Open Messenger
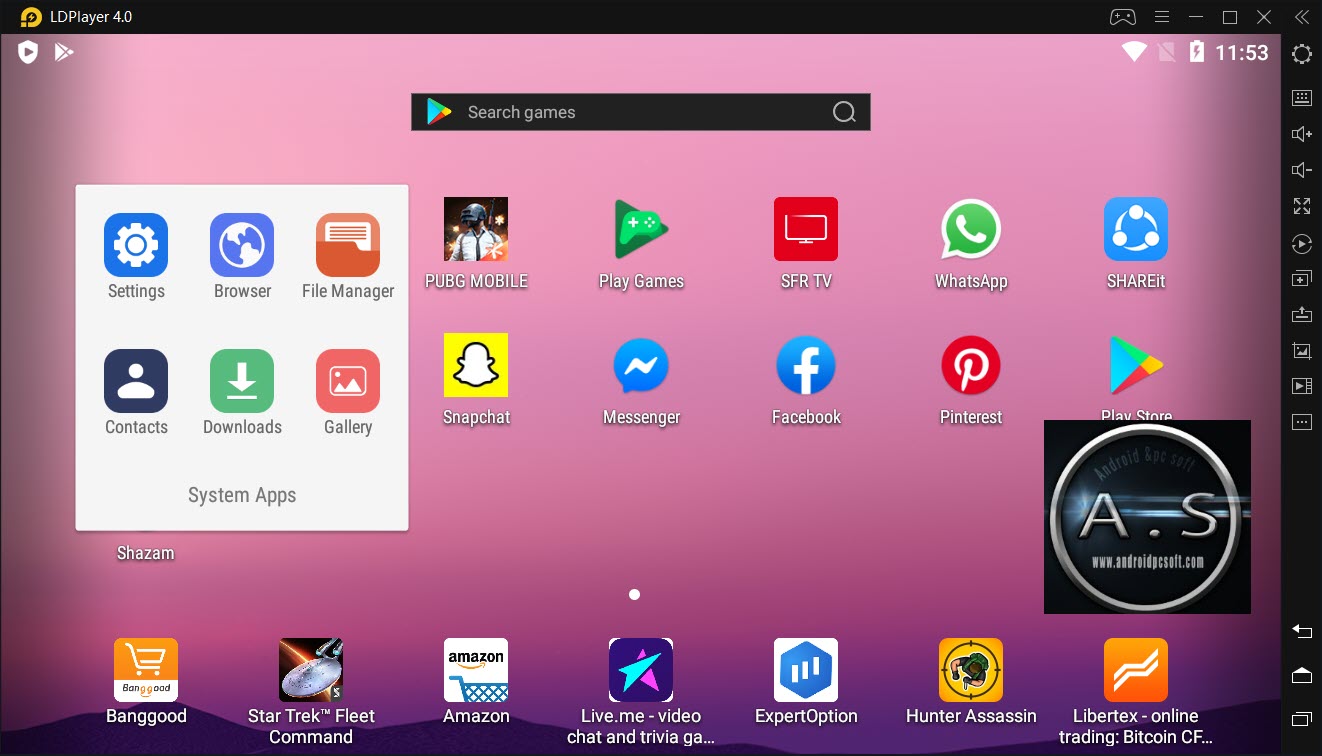Screen dimensions: 1322x756 [641, 365]
